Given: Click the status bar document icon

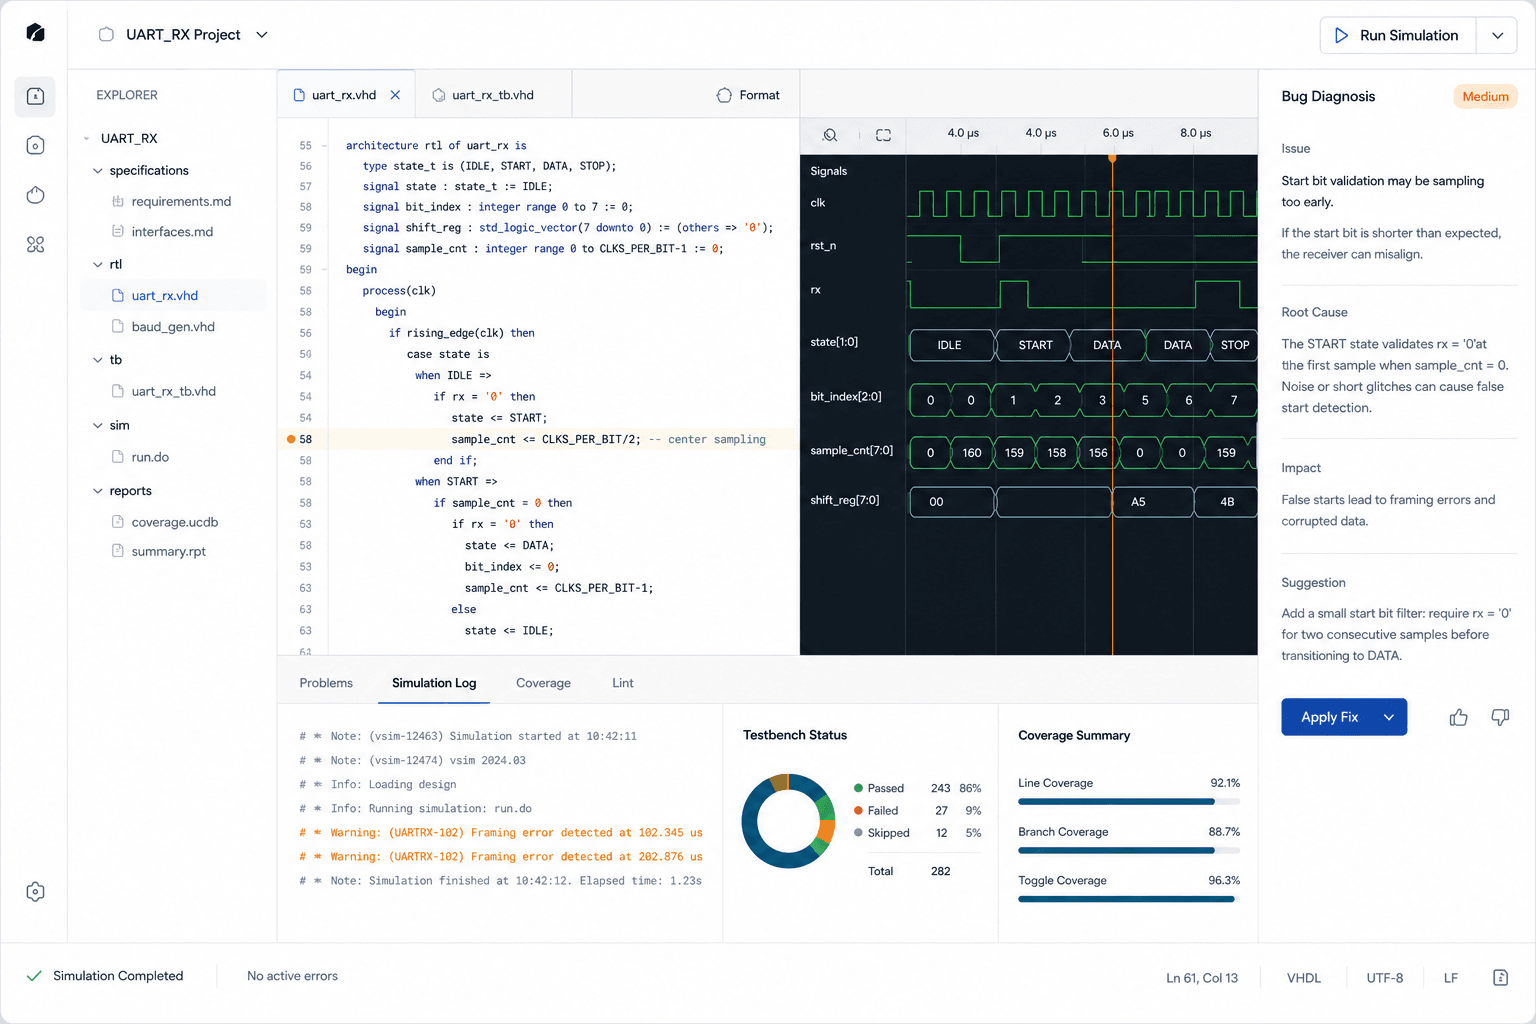Looking at the screenshot, I should pos(1500,977).
